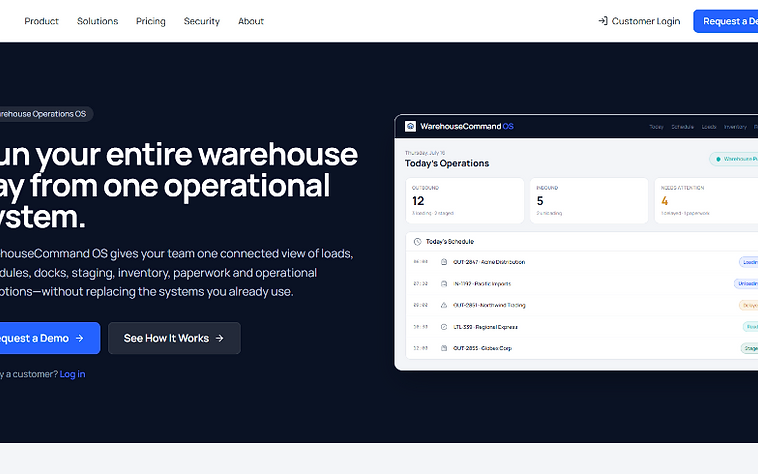This screenshot has height=474, width=758.
Task: Click the check icon for LTL-593 Regional Express
Action: (444, 327)
